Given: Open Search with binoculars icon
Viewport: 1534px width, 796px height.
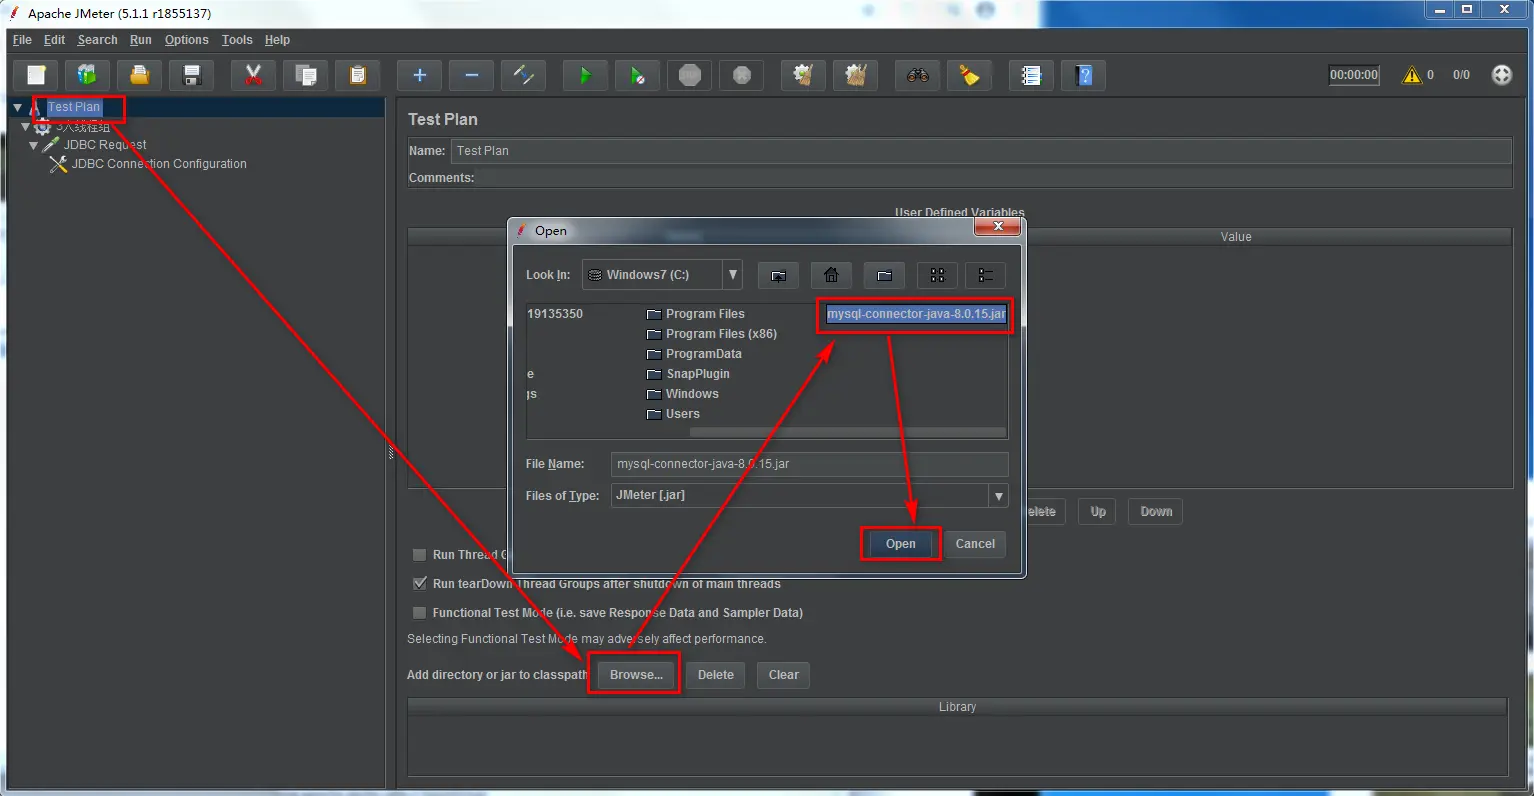Looking at the screenshot, I should 918,75.
